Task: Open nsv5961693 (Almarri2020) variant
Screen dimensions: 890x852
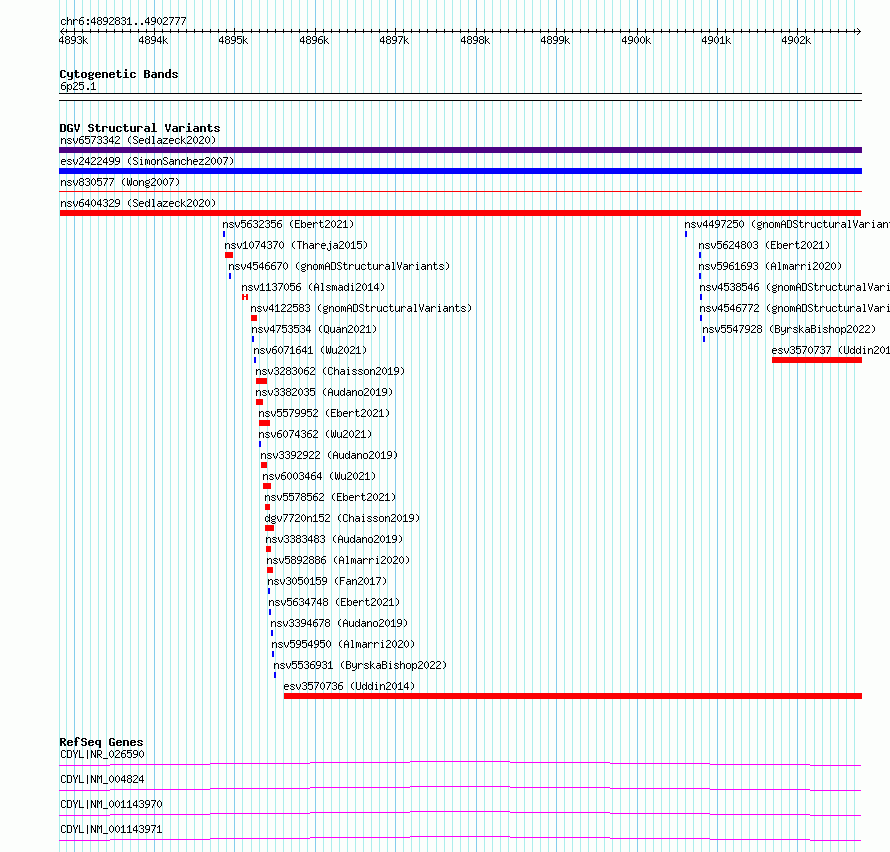Action: pos(770,266)
